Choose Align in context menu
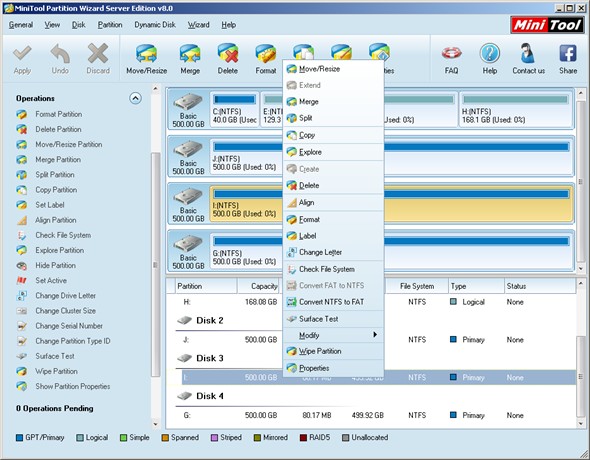The height and width of the screenshot is (460, 590). coord(333,203)
